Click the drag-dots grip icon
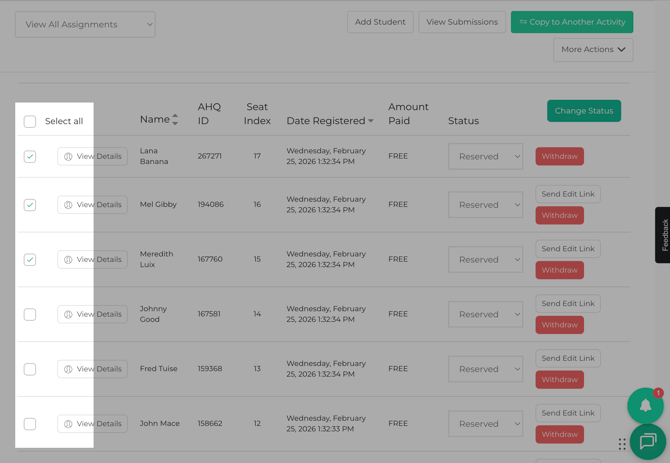Image resolution: width=670 pixels, height=463 pixels. pyautogui.click(x=622, y=444)
